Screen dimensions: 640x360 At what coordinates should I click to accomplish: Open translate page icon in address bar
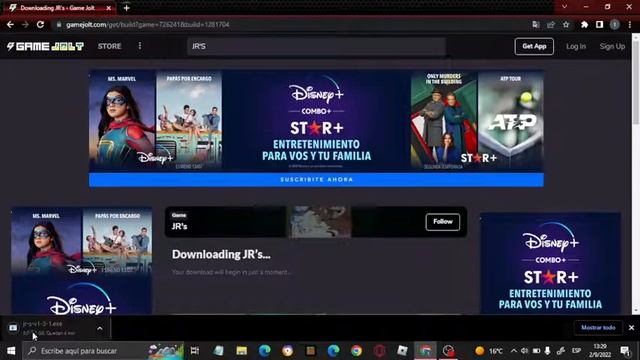coord(536,24)
